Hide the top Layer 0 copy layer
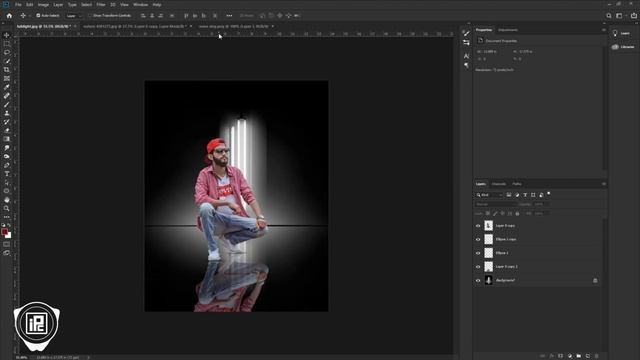This screenshot has height=360, width=640. 478,226
